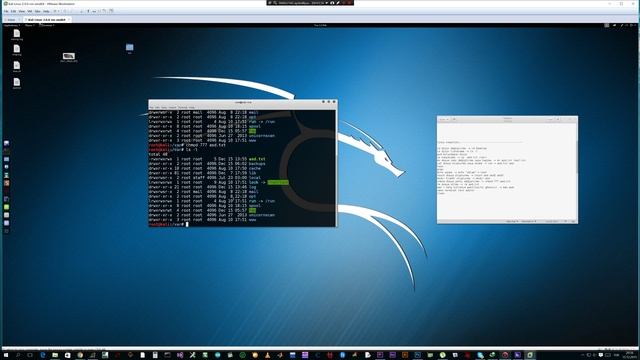Open the Kali Places menu
Viewport: 640px width, 360px height.
pyautogui.click(x=29, y=25)
